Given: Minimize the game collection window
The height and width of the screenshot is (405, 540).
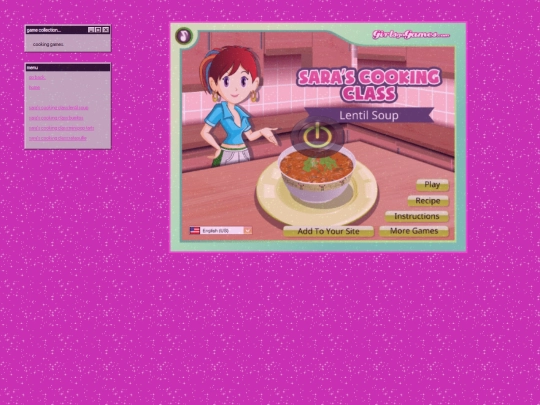Looking at the screenshot, I should pyautogui.click(x=91, y=30).
